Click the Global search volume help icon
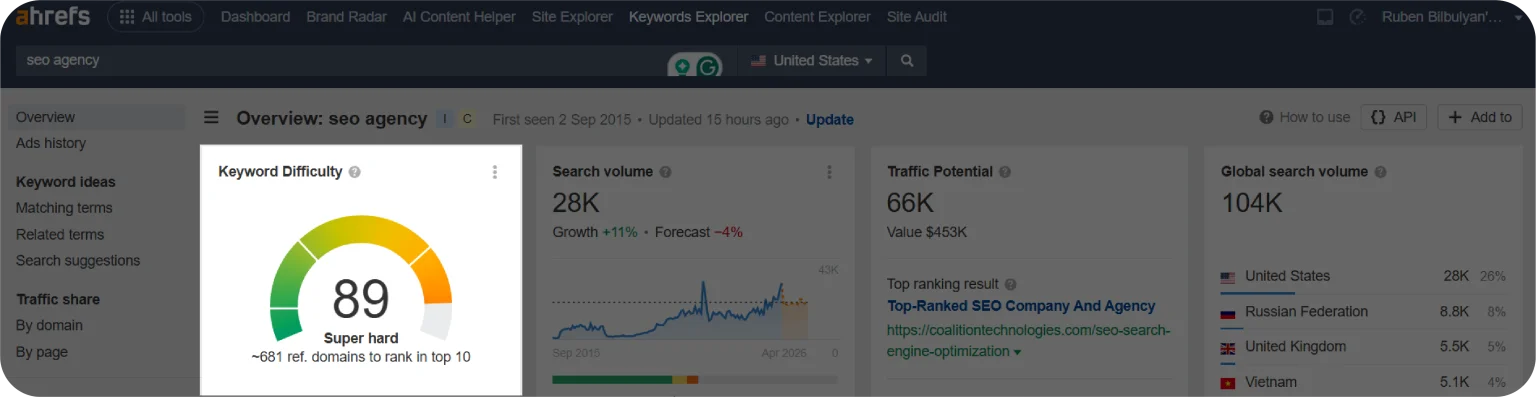1536x397 pixels. [x=1380, y=172]
